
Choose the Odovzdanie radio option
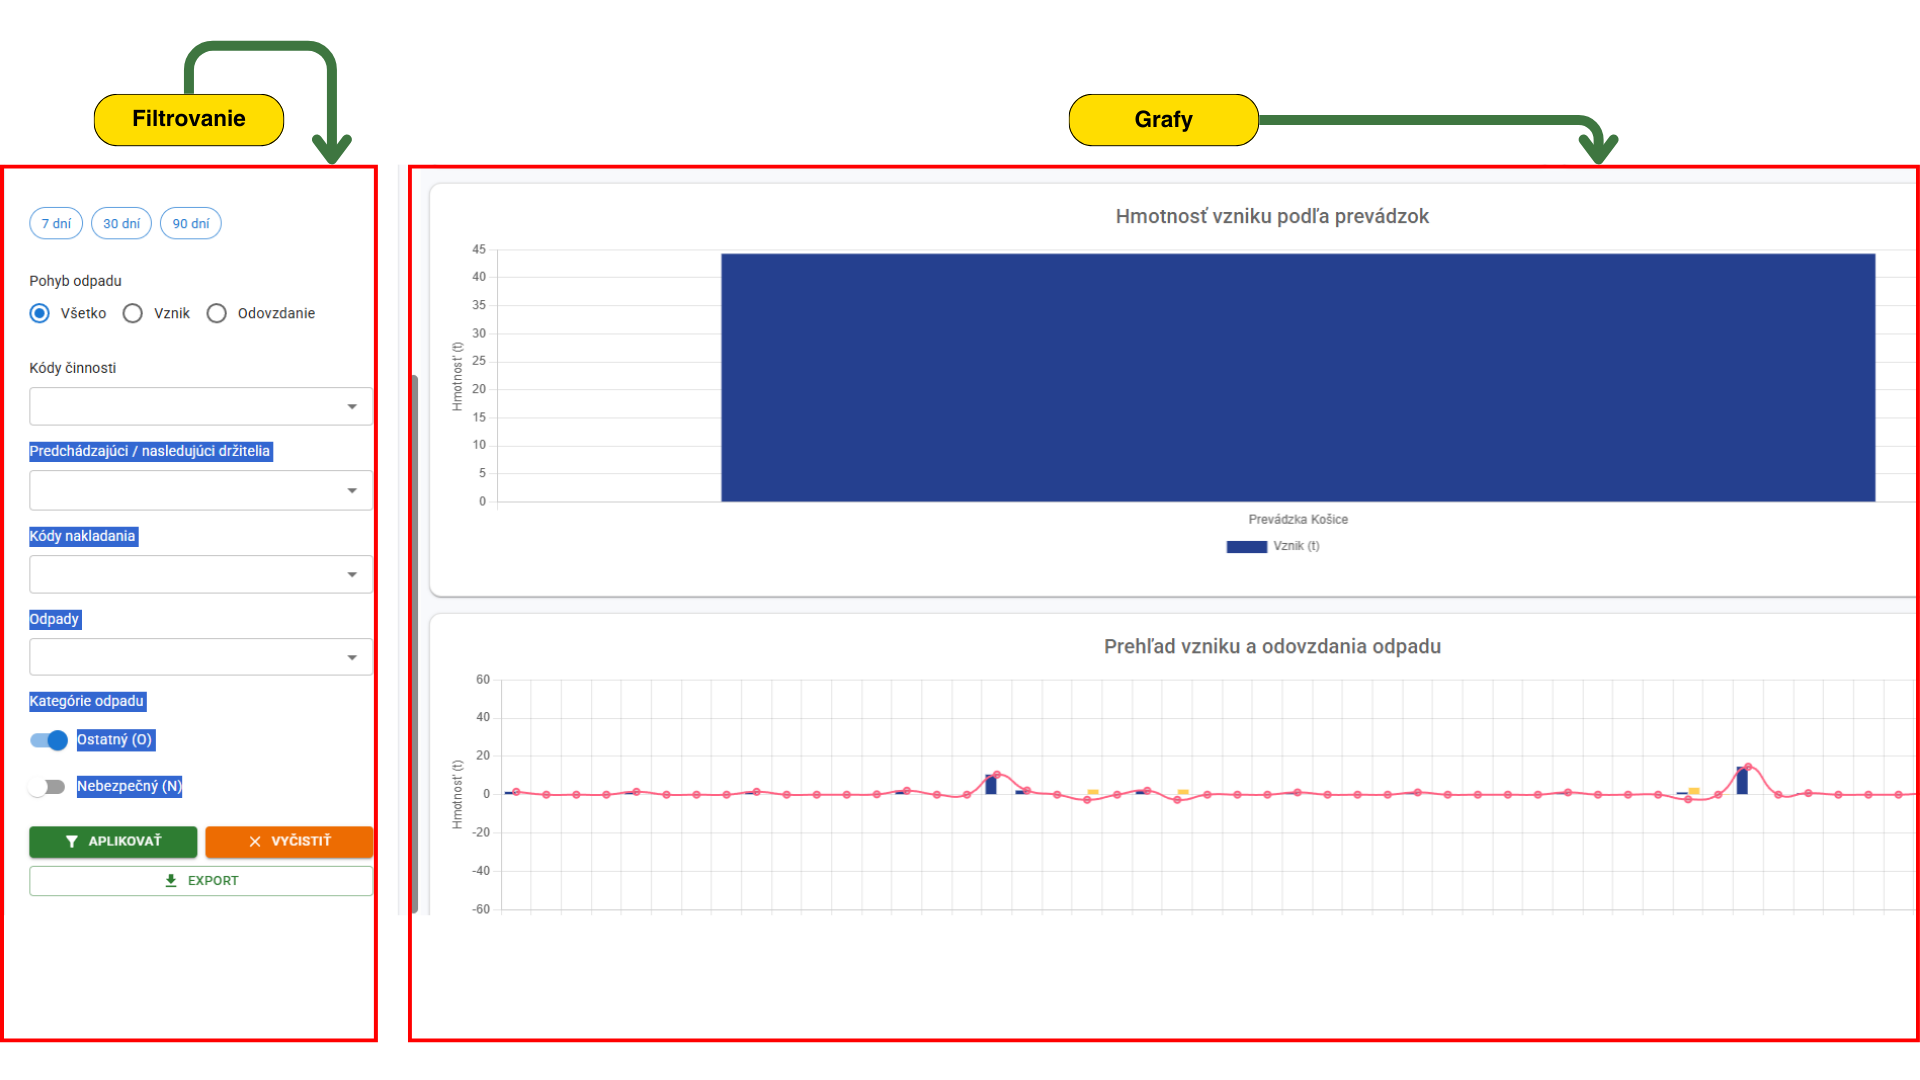(217, 314)
